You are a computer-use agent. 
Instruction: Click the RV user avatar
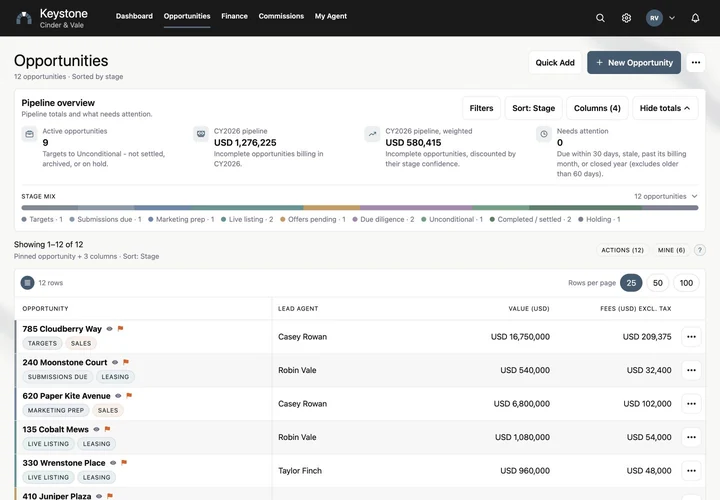[x=654, y=18]
